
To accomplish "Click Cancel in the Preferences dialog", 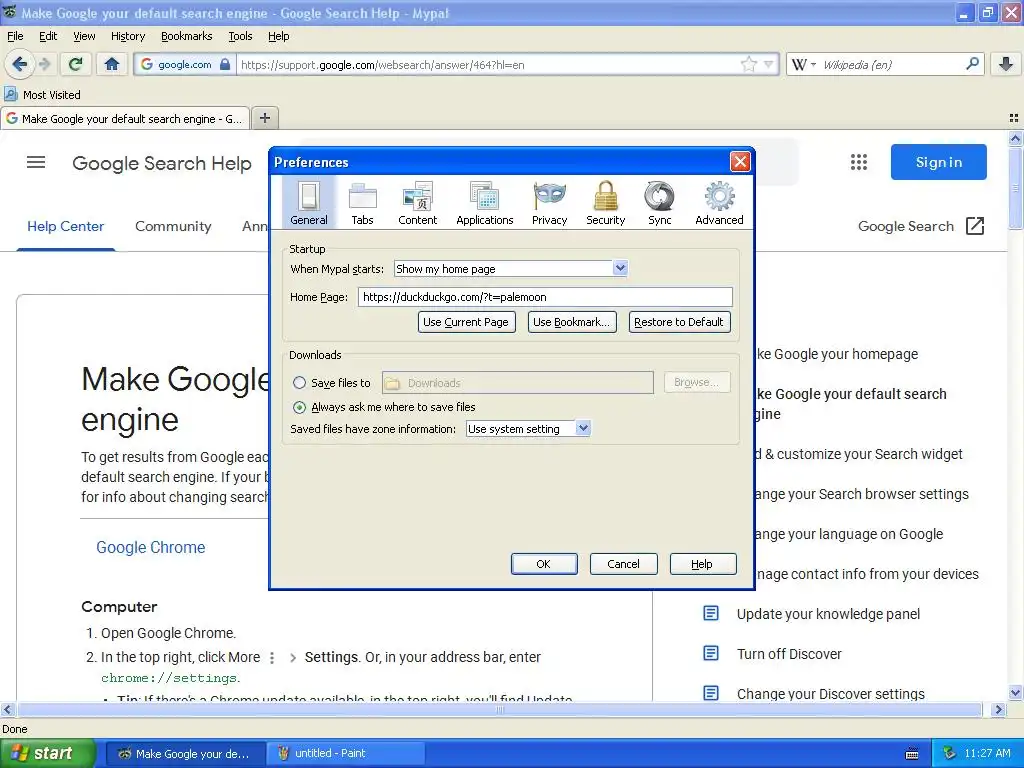I will 623,564.
